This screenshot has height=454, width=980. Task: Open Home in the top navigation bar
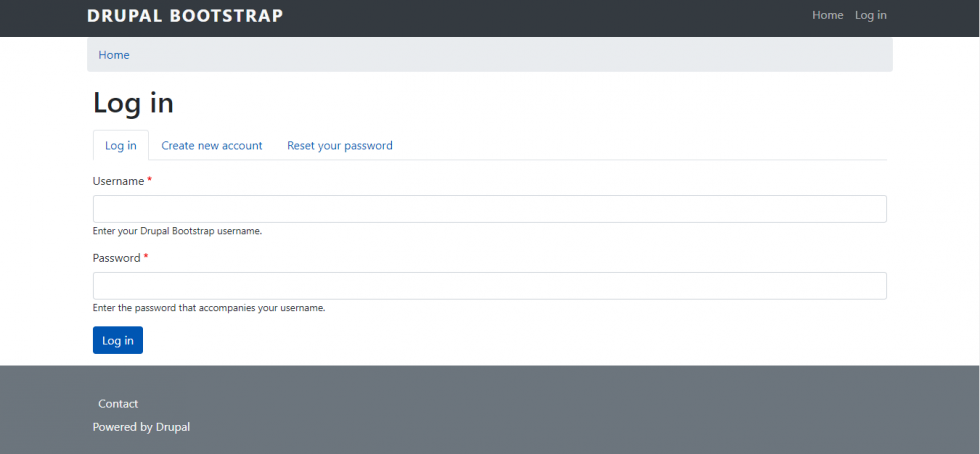pyautogui.click(x=827, y=16)
